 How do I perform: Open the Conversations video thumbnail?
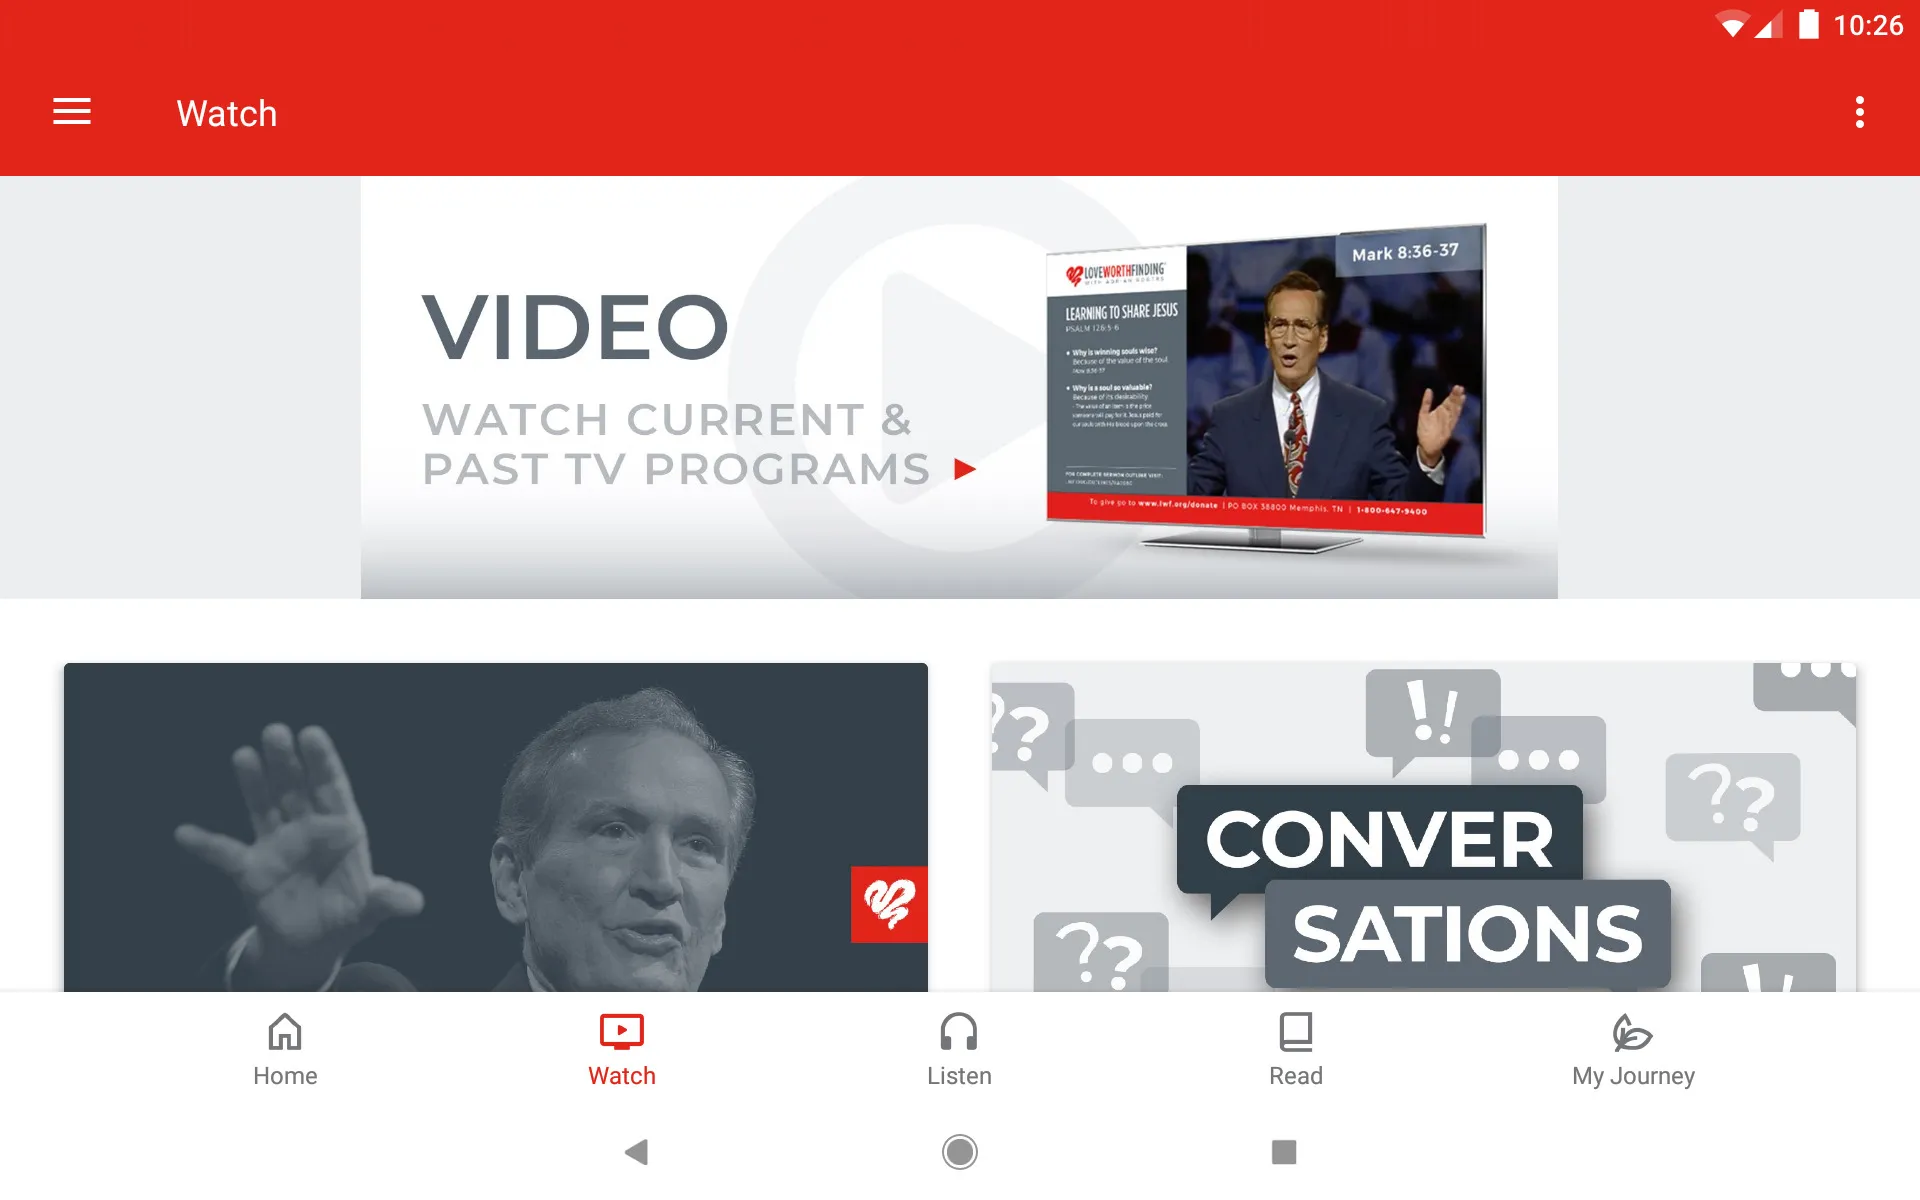tap(1424, 825)
